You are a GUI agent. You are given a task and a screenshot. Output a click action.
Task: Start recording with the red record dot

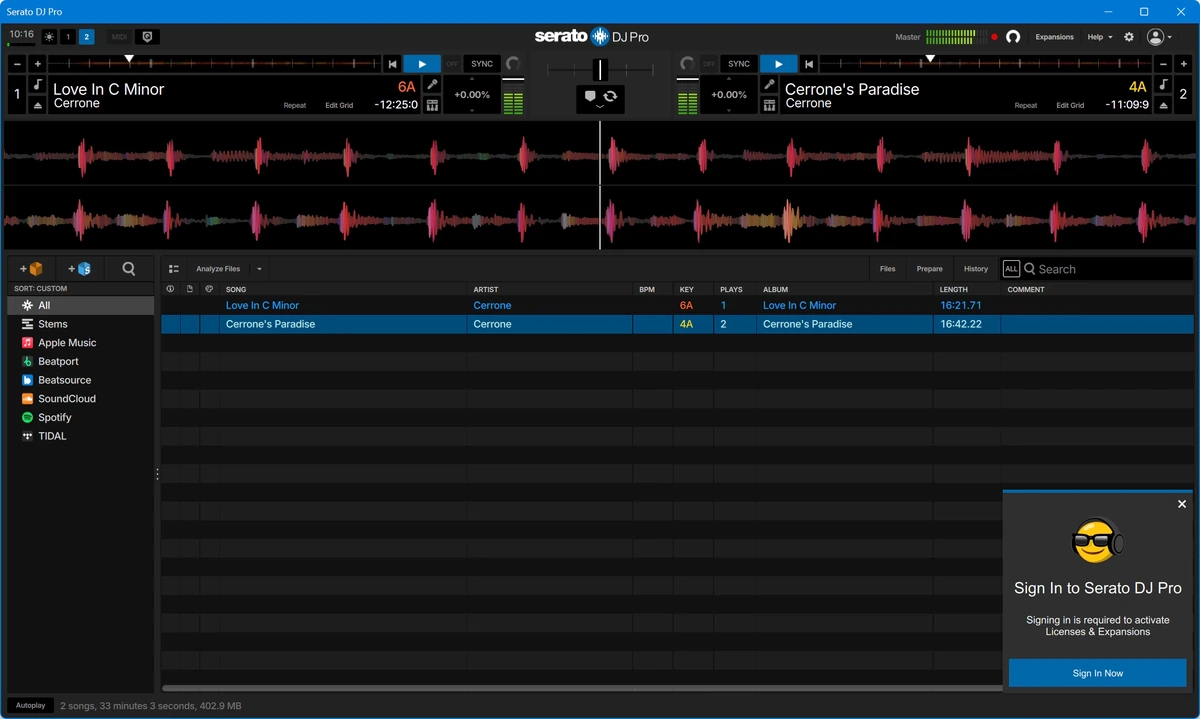point(994,37)
